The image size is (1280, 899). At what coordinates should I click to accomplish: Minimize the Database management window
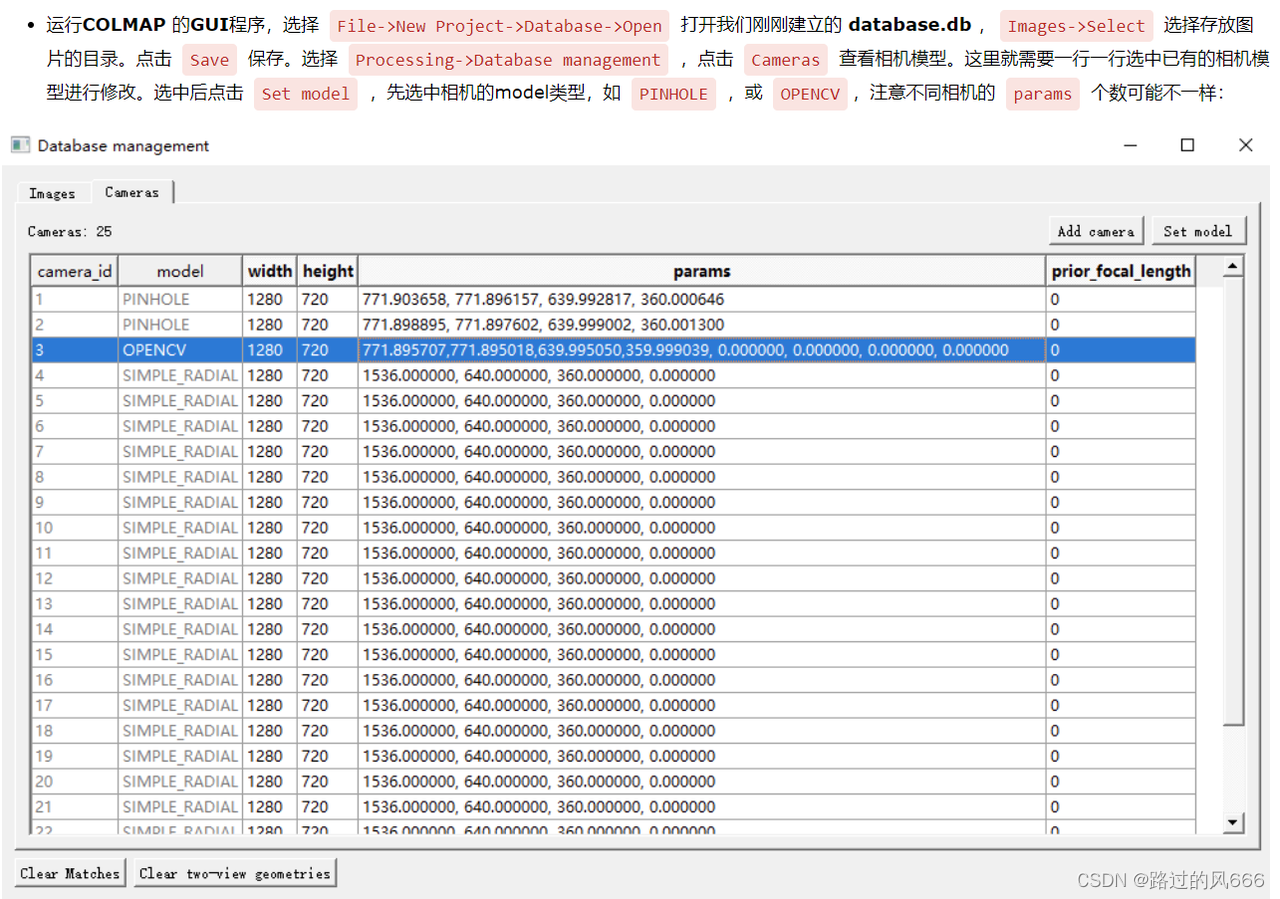1130,145
